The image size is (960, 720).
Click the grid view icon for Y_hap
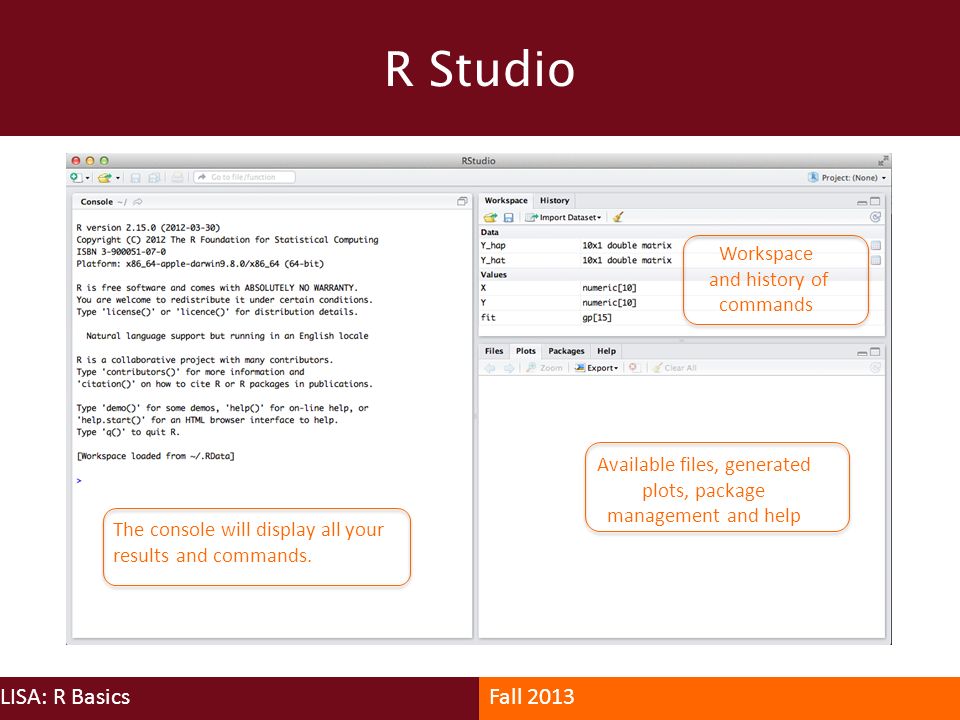tap(876, 245)
